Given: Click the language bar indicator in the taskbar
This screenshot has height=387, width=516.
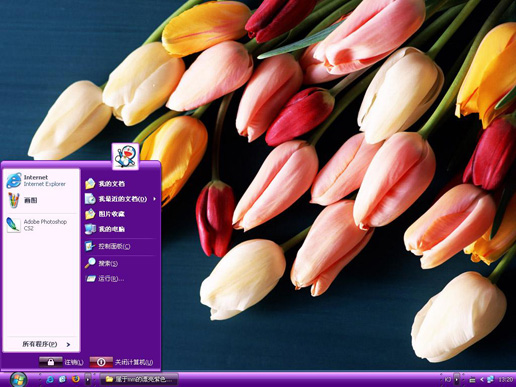Looking at the screenshot, I should point(448,380).
